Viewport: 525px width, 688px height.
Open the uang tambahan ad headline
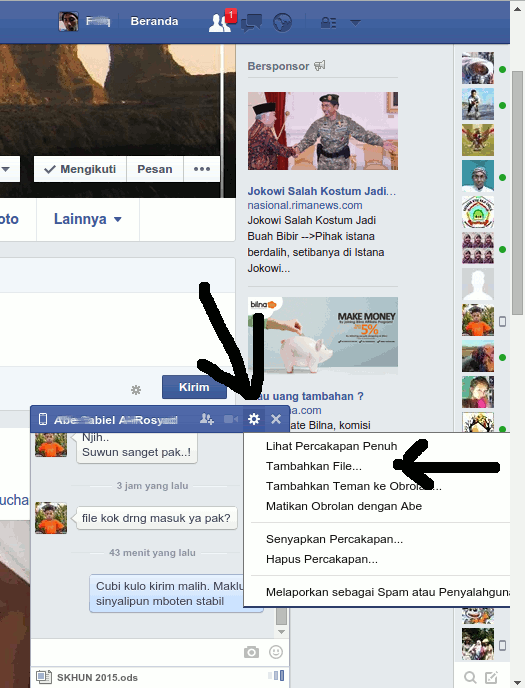(x=310, y=396)
